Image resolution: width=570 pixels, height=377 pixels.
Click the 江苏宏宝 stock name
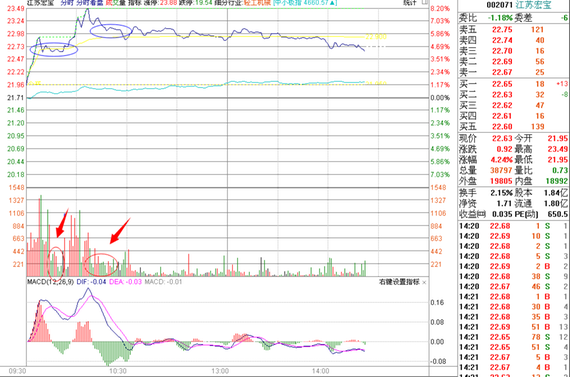click(533, 5)
